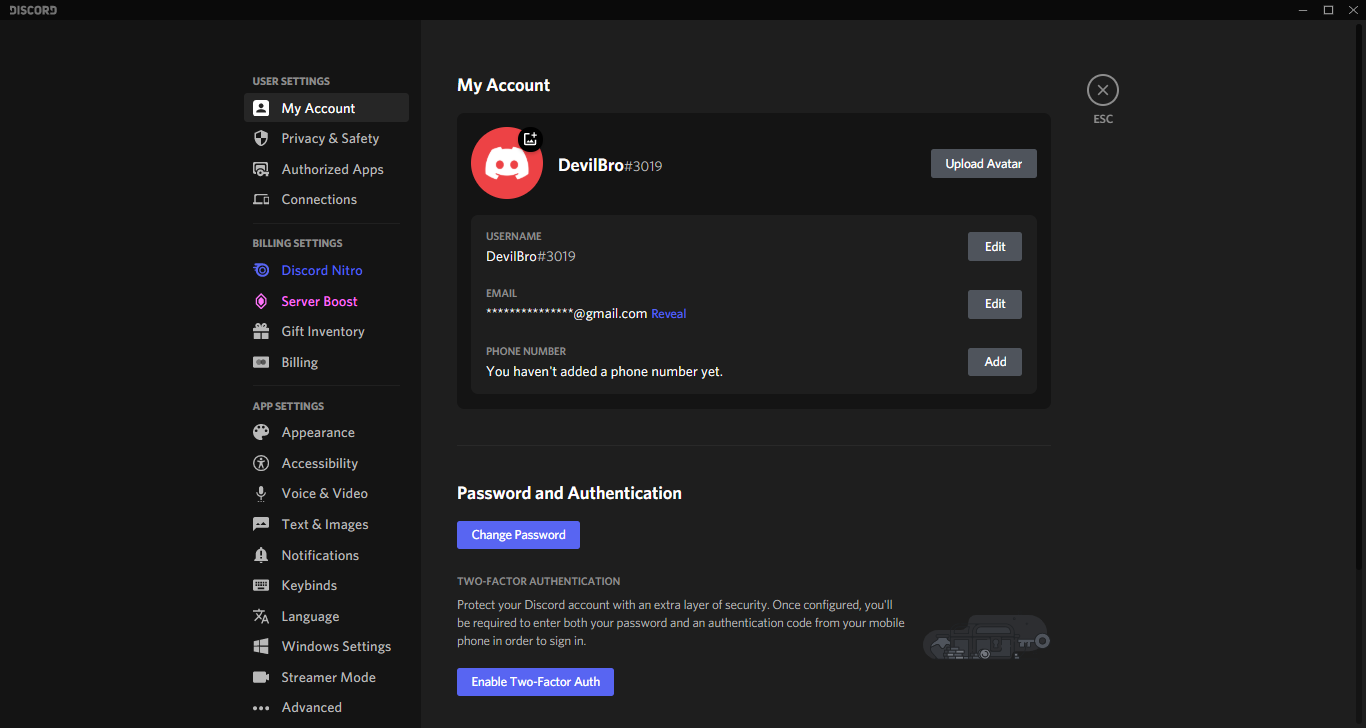Image resolution: width=1366 pixels, height=728 pixels.
Task: Open Privacy & Safety settings
Action: pyautogui.click(x=326, y=138)
